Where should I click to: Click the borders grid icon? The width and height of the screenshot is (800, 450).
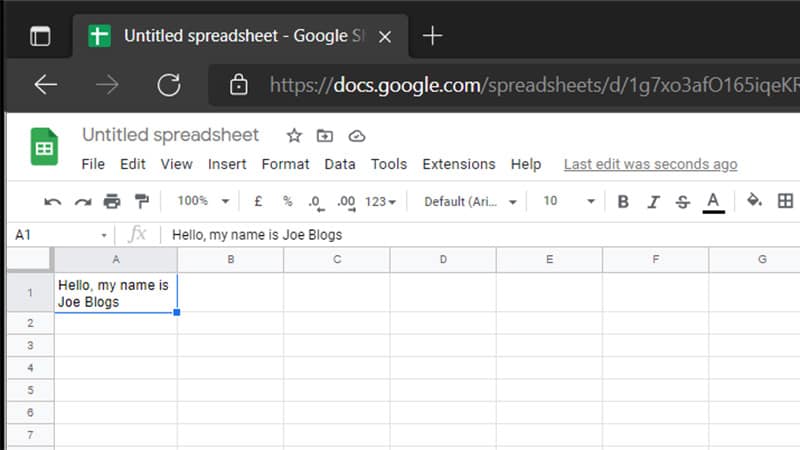(x=785, y=201)
